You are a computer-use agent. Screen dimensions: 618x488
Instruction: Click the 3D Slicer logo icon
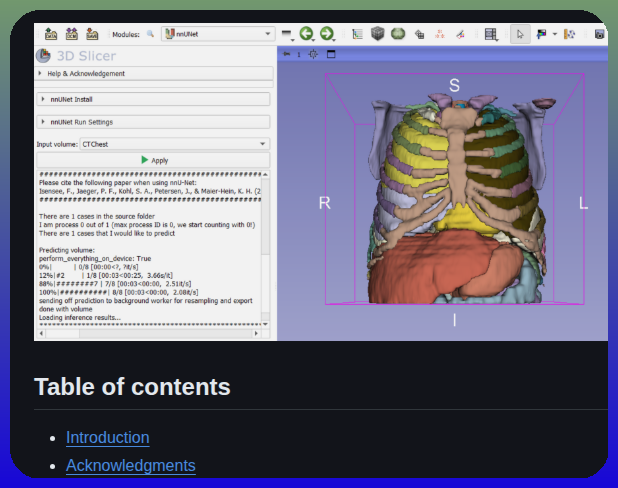point(43,56)
